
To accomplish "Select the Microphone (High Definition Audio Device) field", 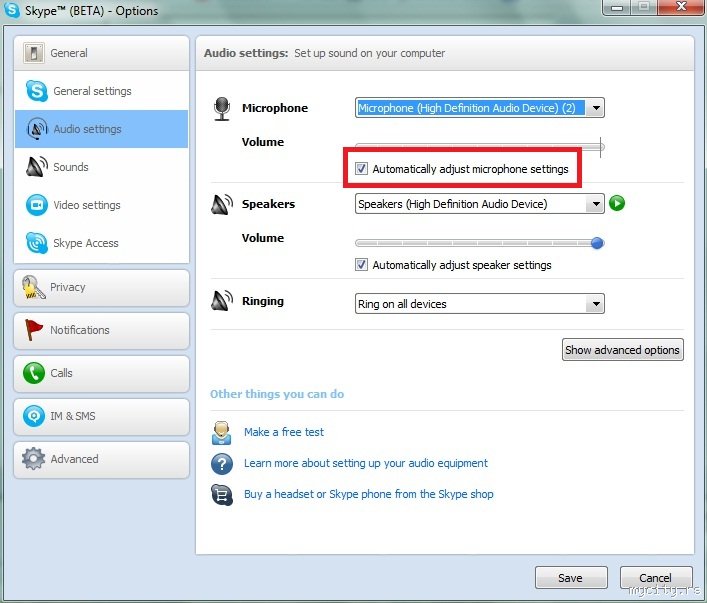I will (480, 108).
